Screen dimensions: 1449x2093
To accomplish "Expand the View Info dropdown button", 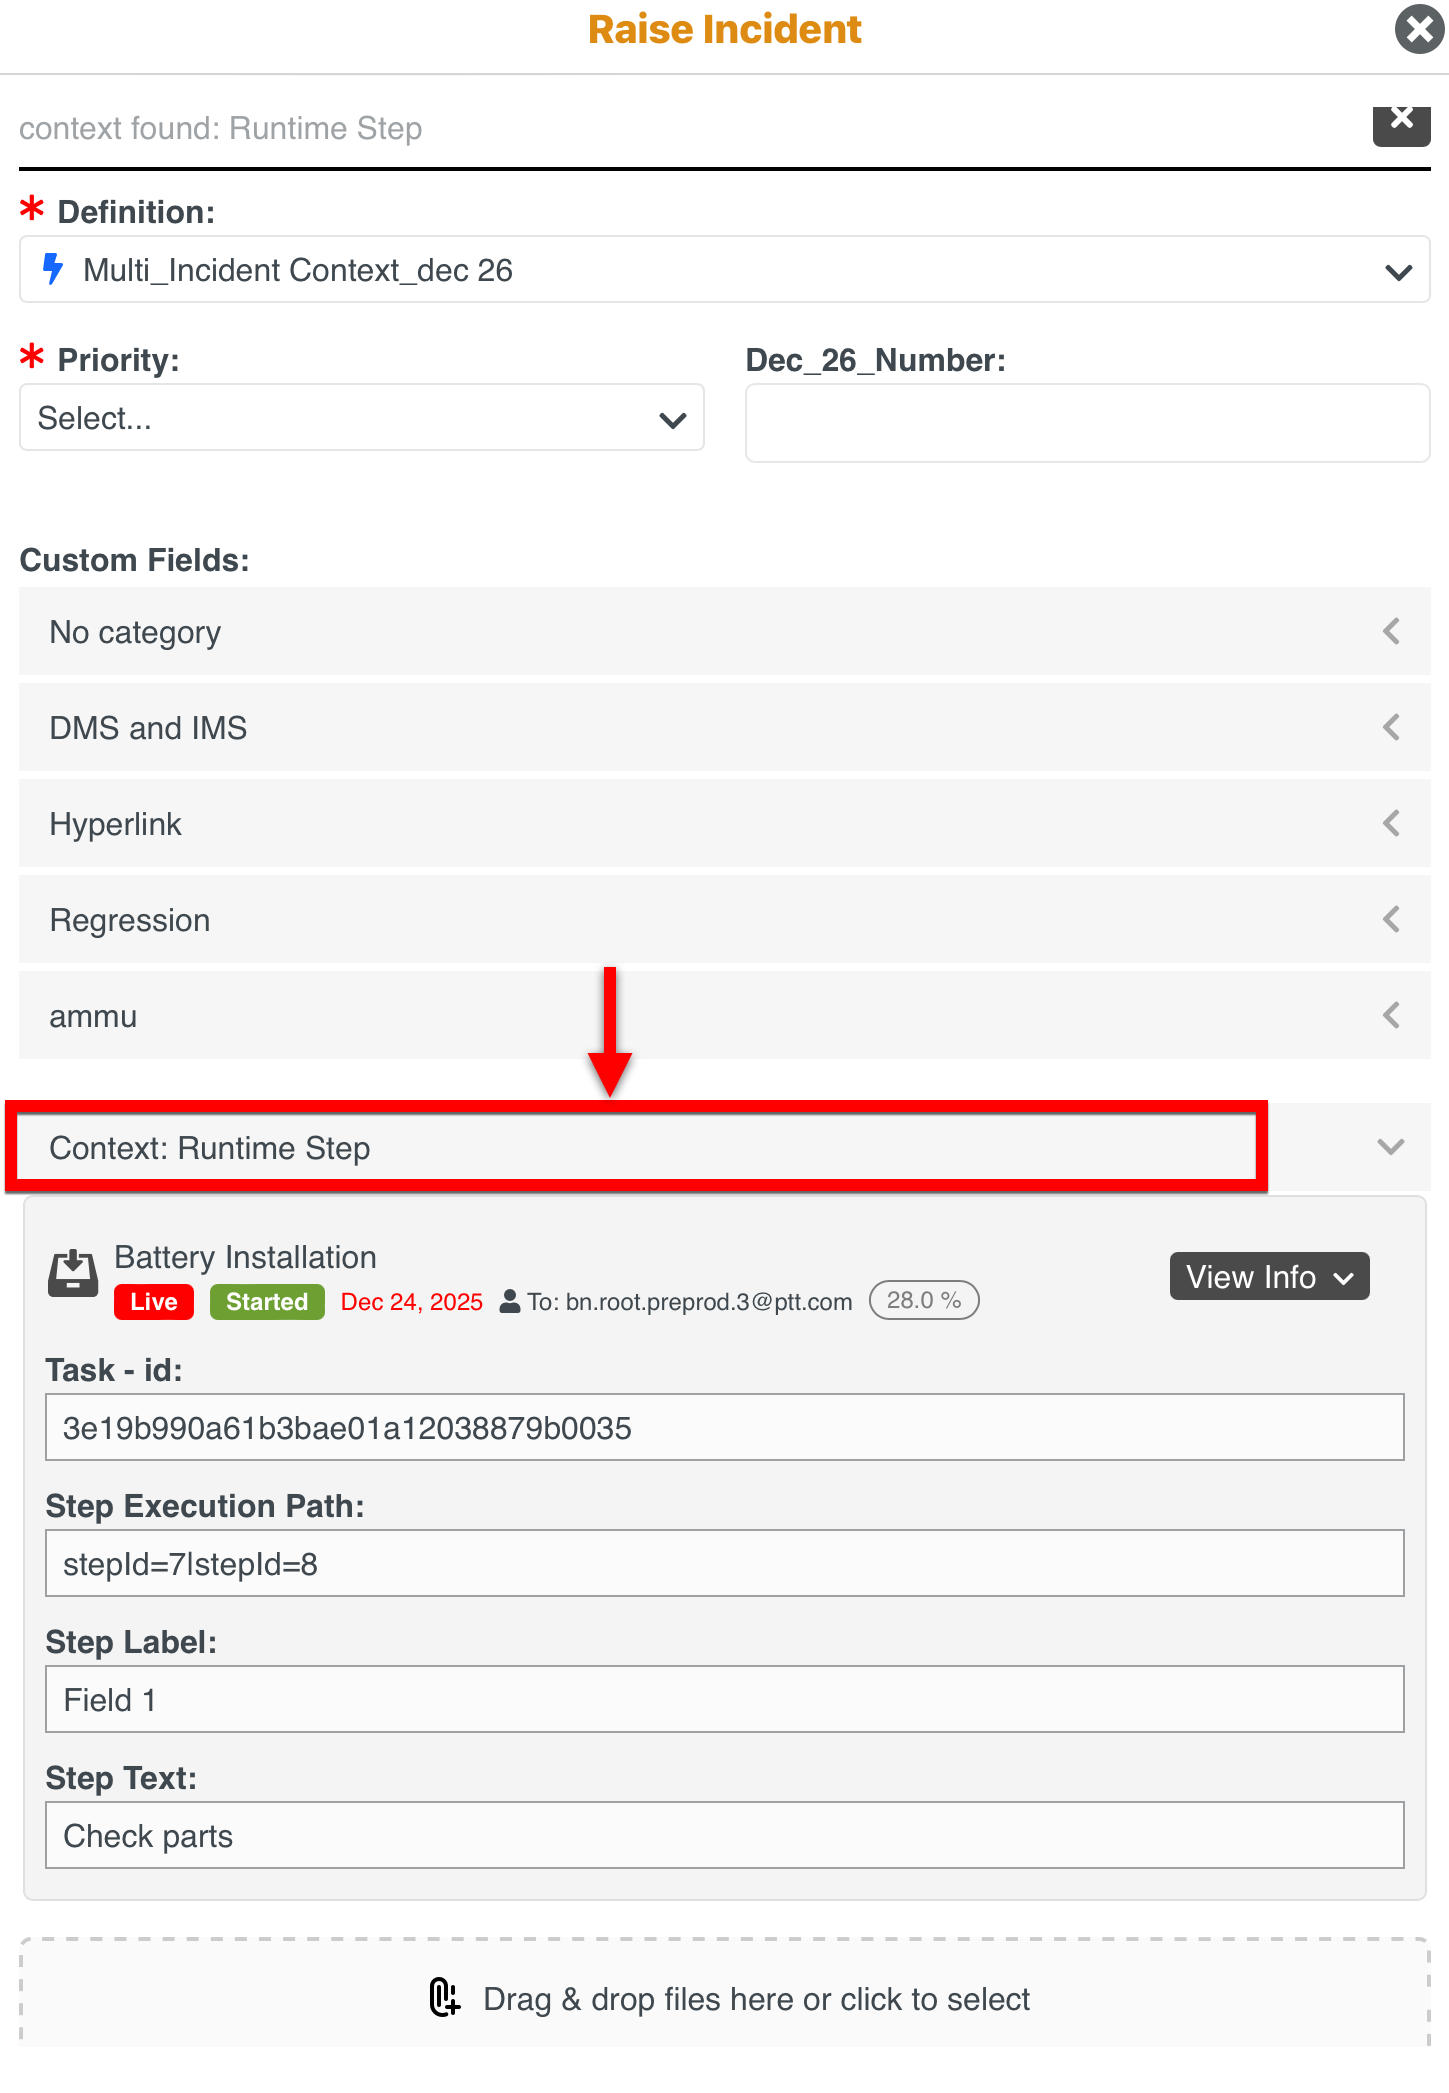I will 1269,1277.
